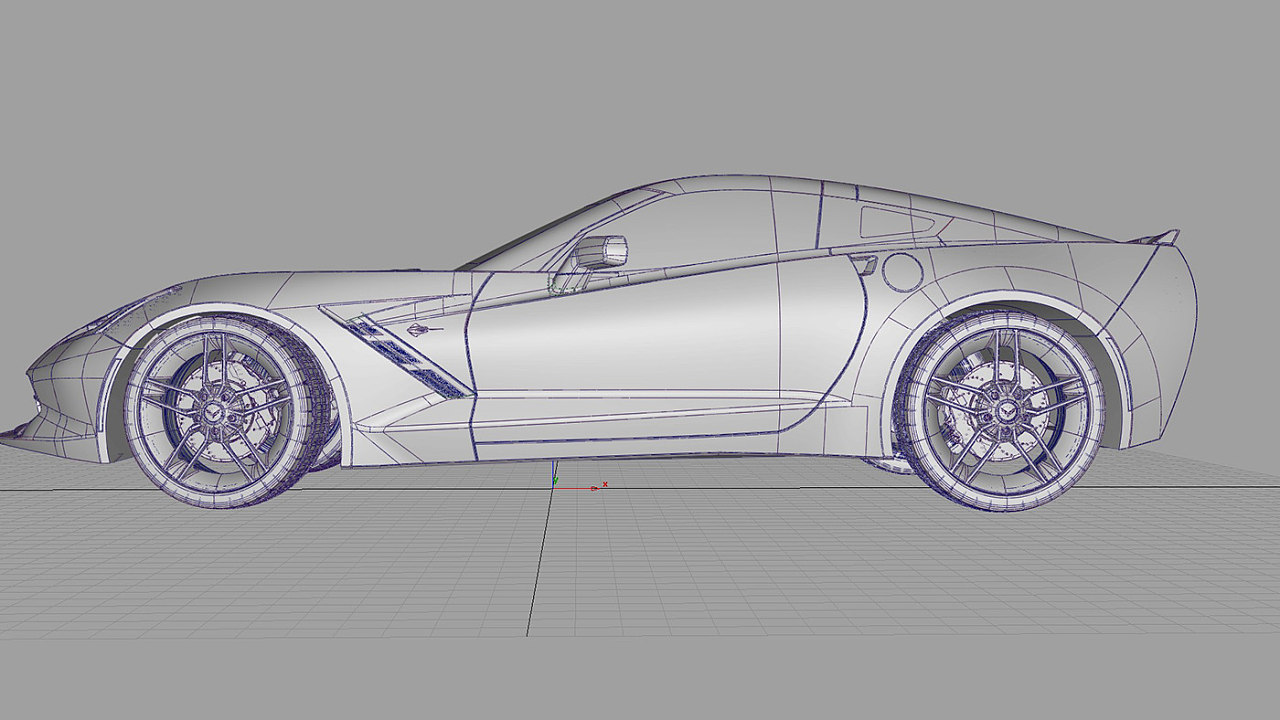Click the door handle behind the door
Viewport: 1280px width, 720px height.
[866, 264]
